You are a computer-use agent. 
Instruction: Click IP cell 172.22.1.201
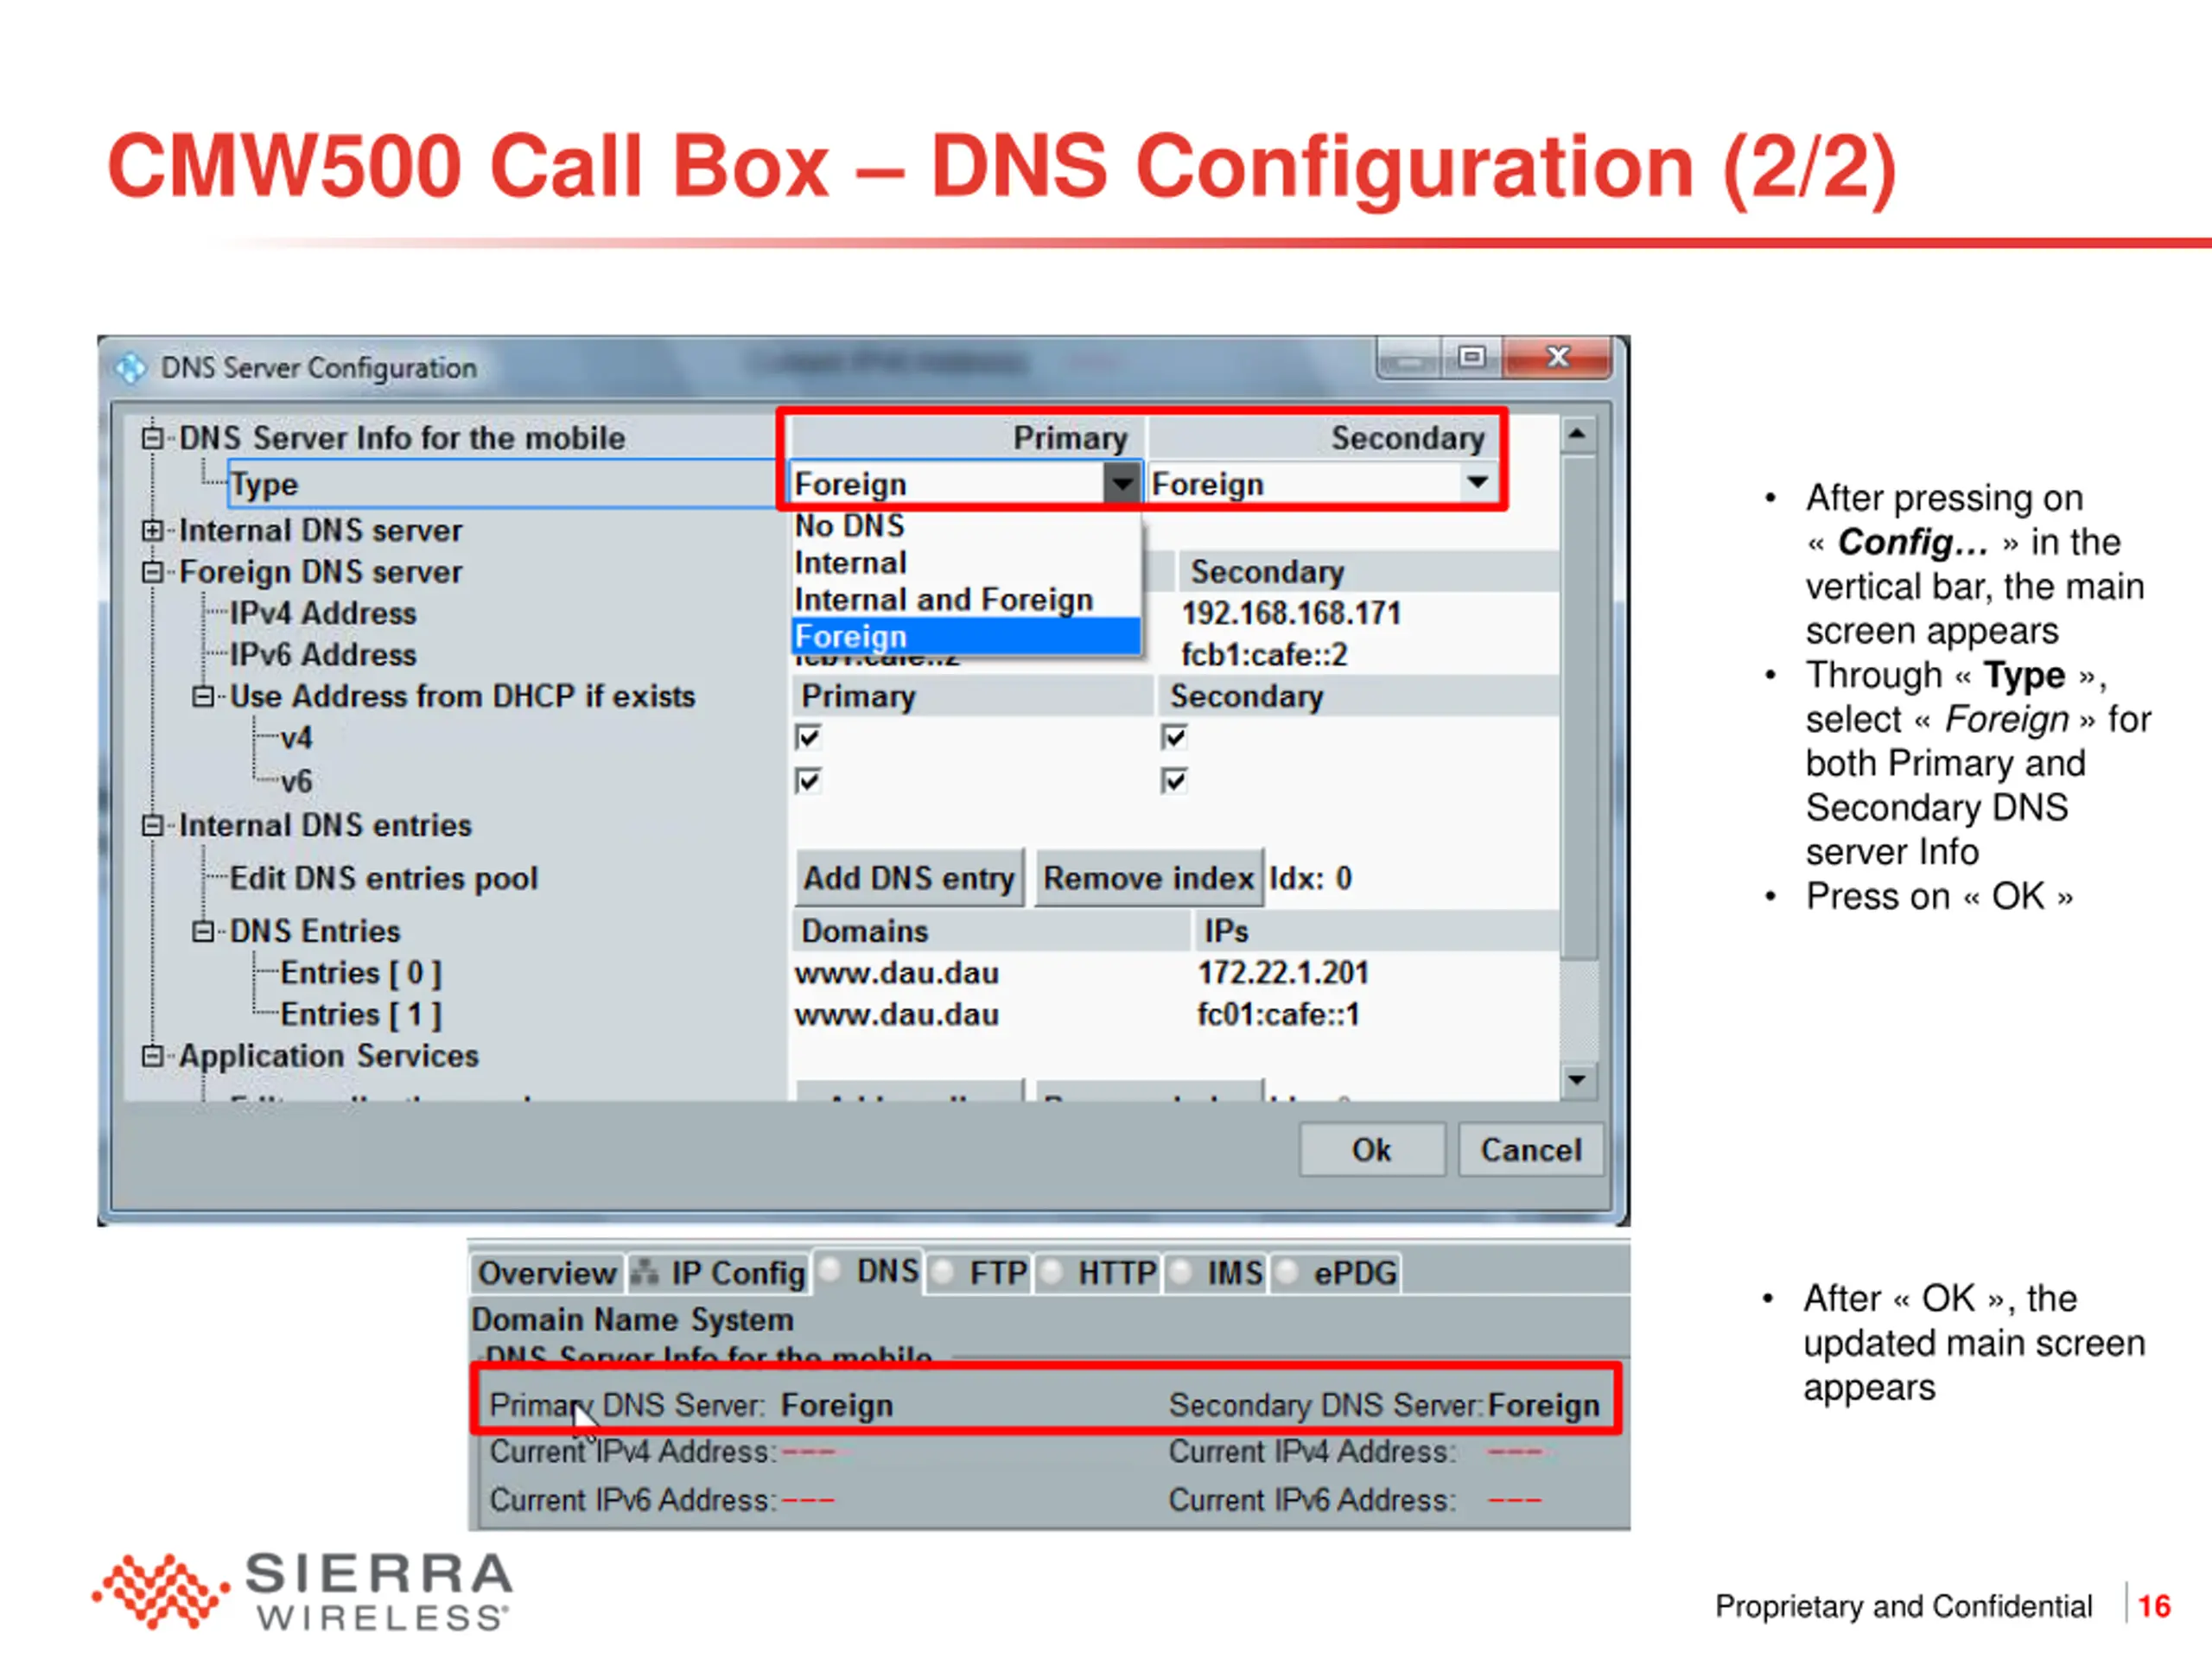tap(1283, 973)
